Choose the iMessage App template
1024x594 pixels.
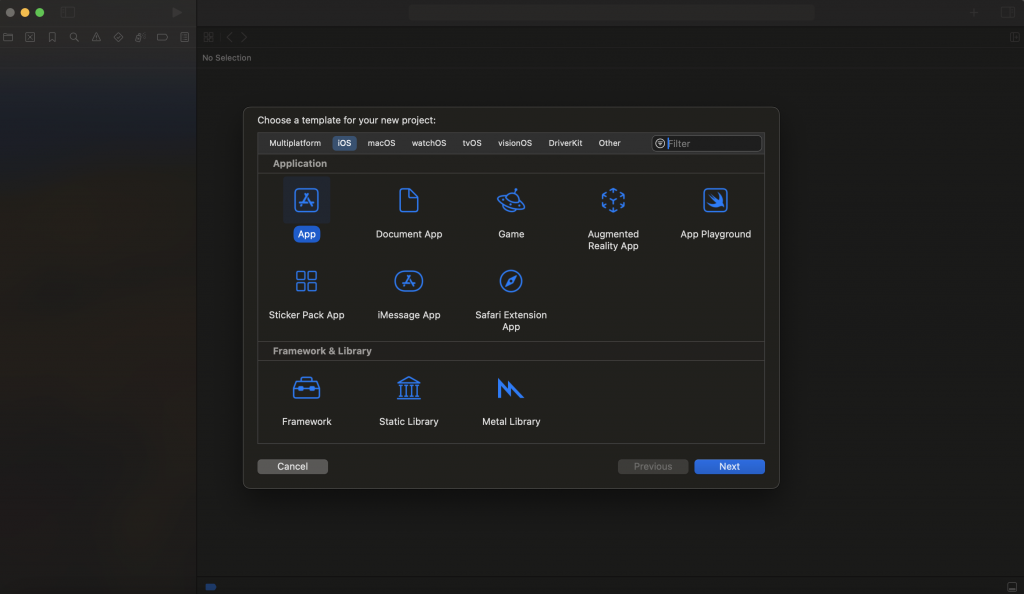(409, 281)
